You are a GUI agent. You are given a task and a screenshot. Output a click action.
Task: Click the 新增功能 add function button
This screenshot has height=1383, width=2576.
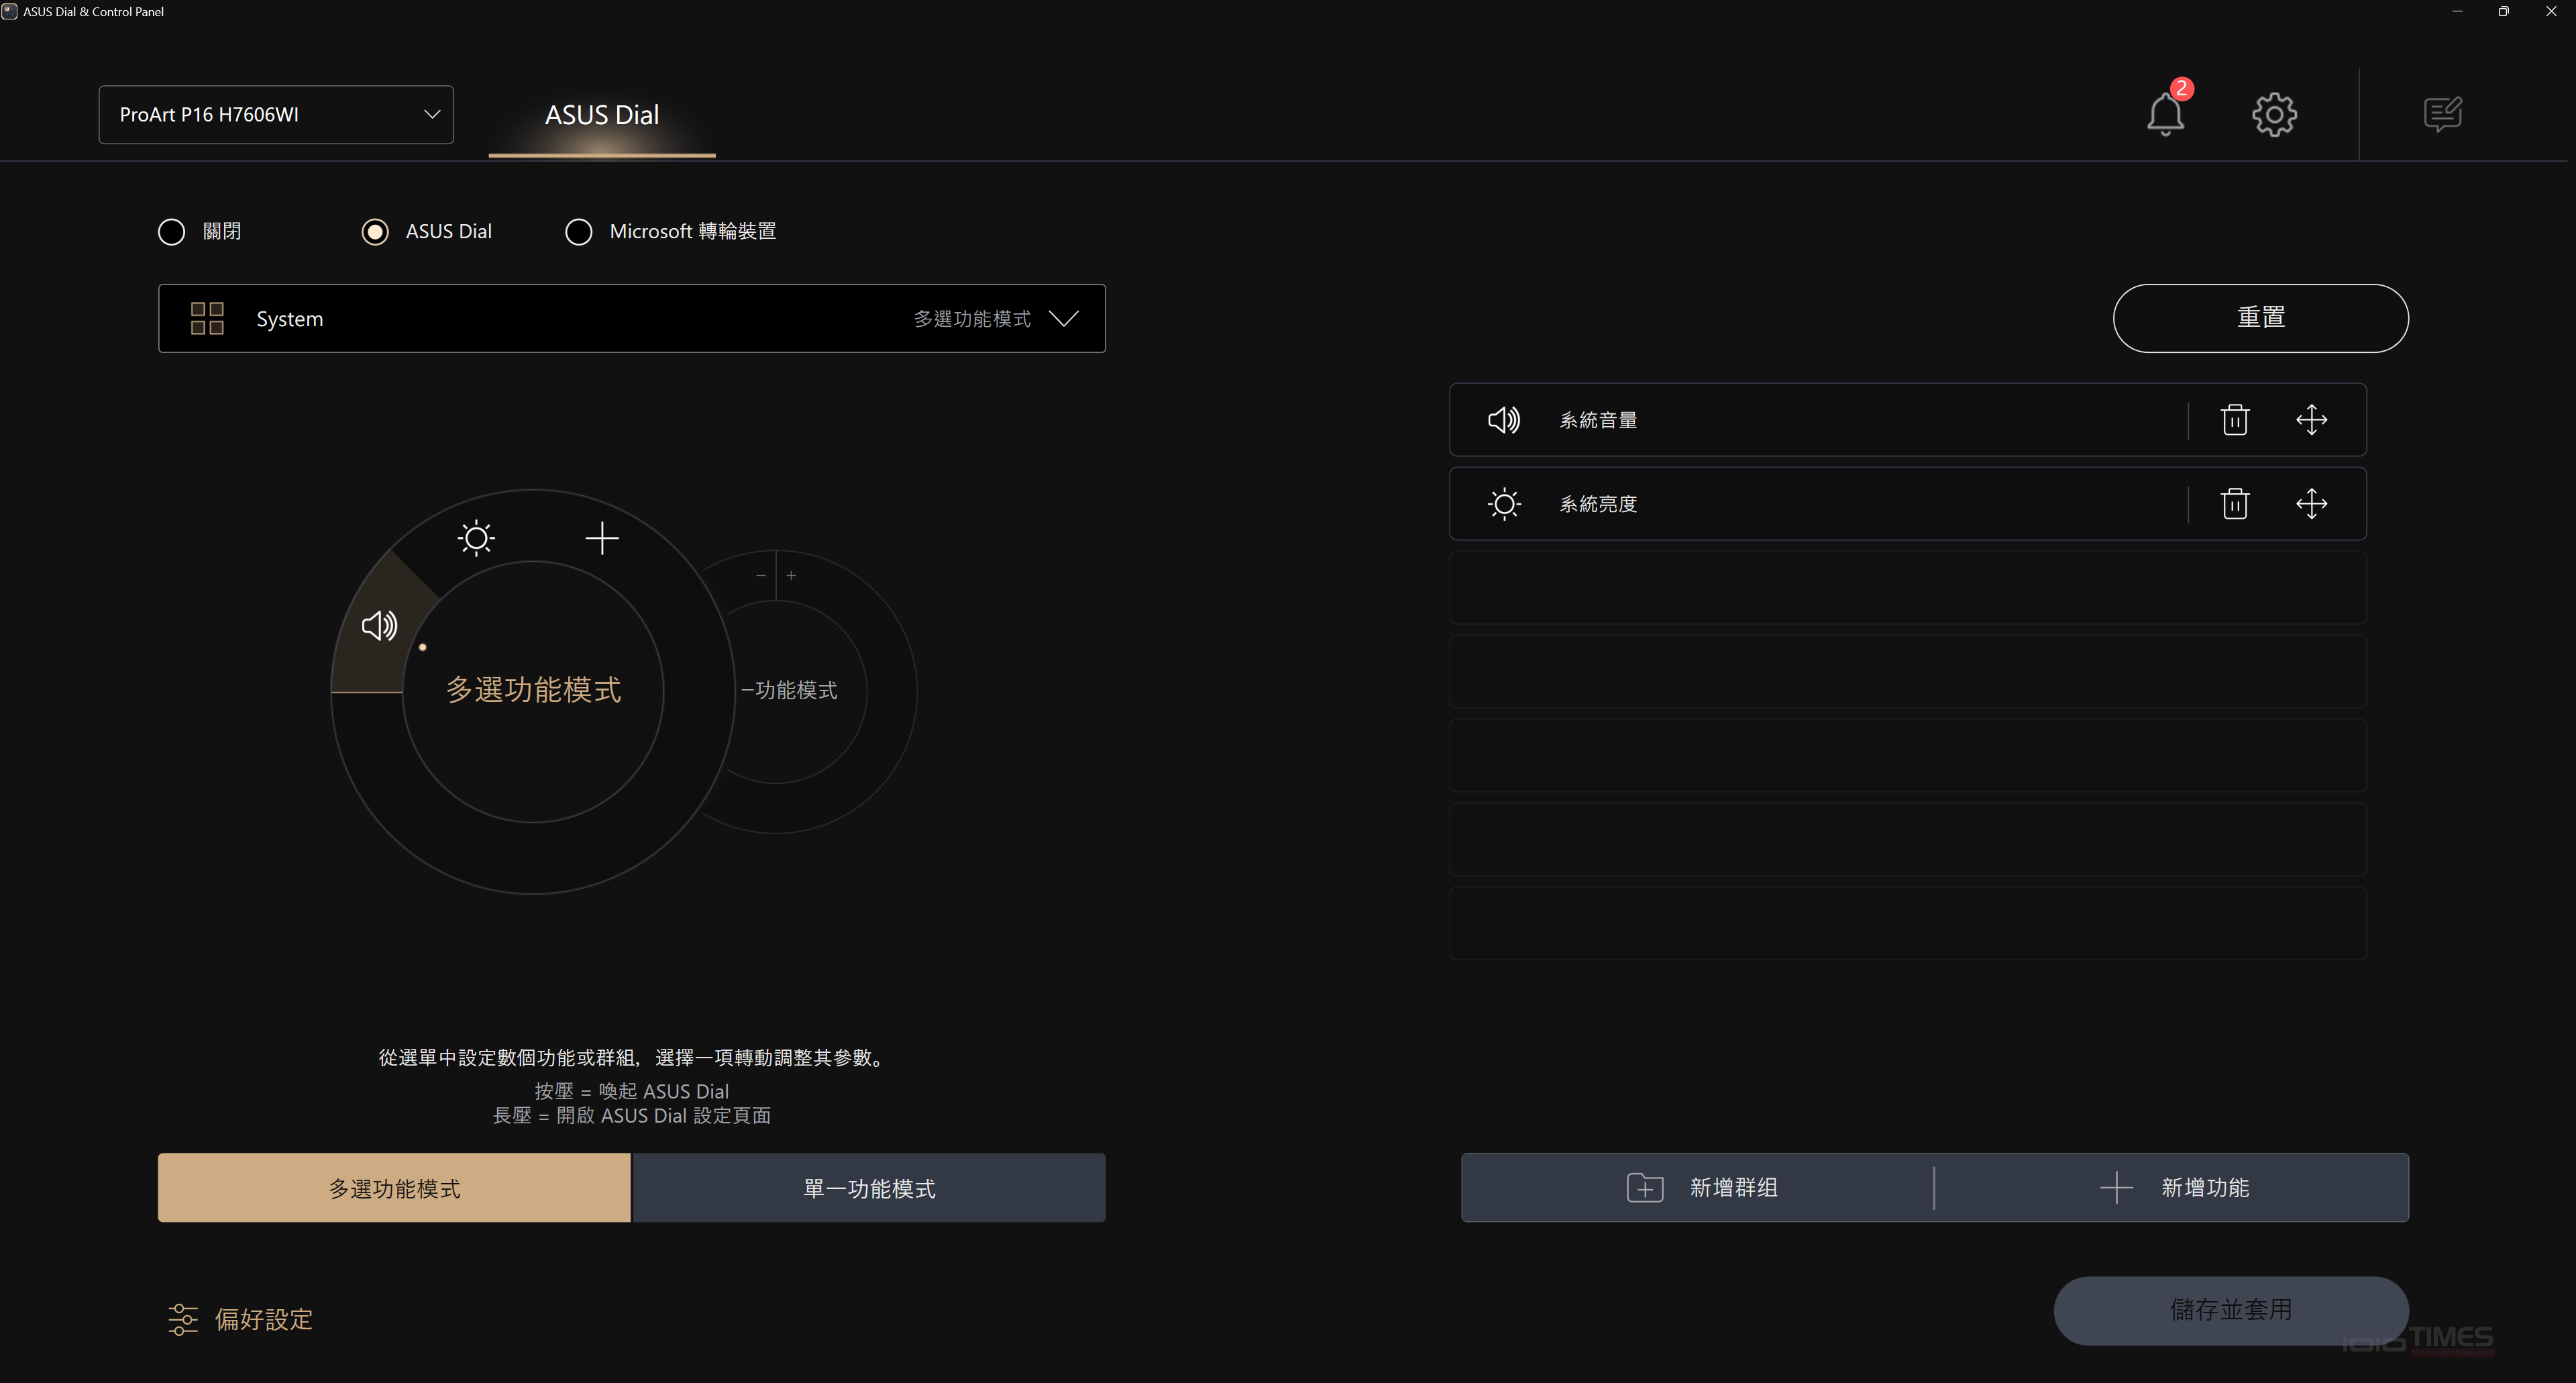(x=2173, y=1188)
